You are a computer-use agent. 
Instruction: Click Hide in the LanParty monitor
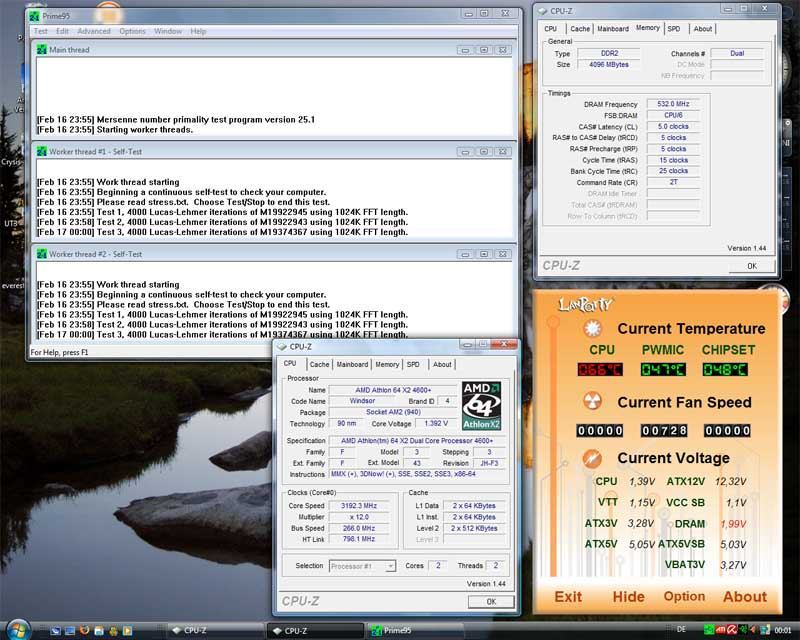(629, 597)
